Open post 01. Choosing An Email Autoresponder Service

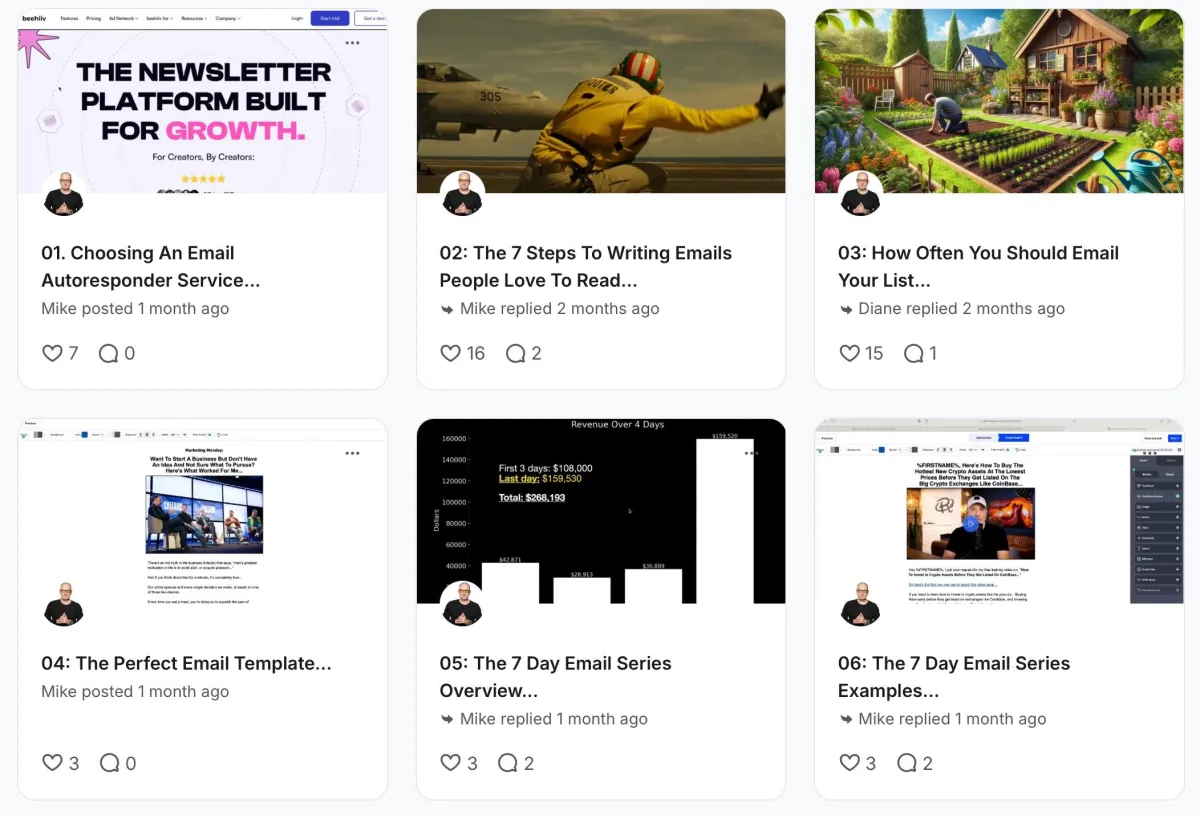click(151, 267)
